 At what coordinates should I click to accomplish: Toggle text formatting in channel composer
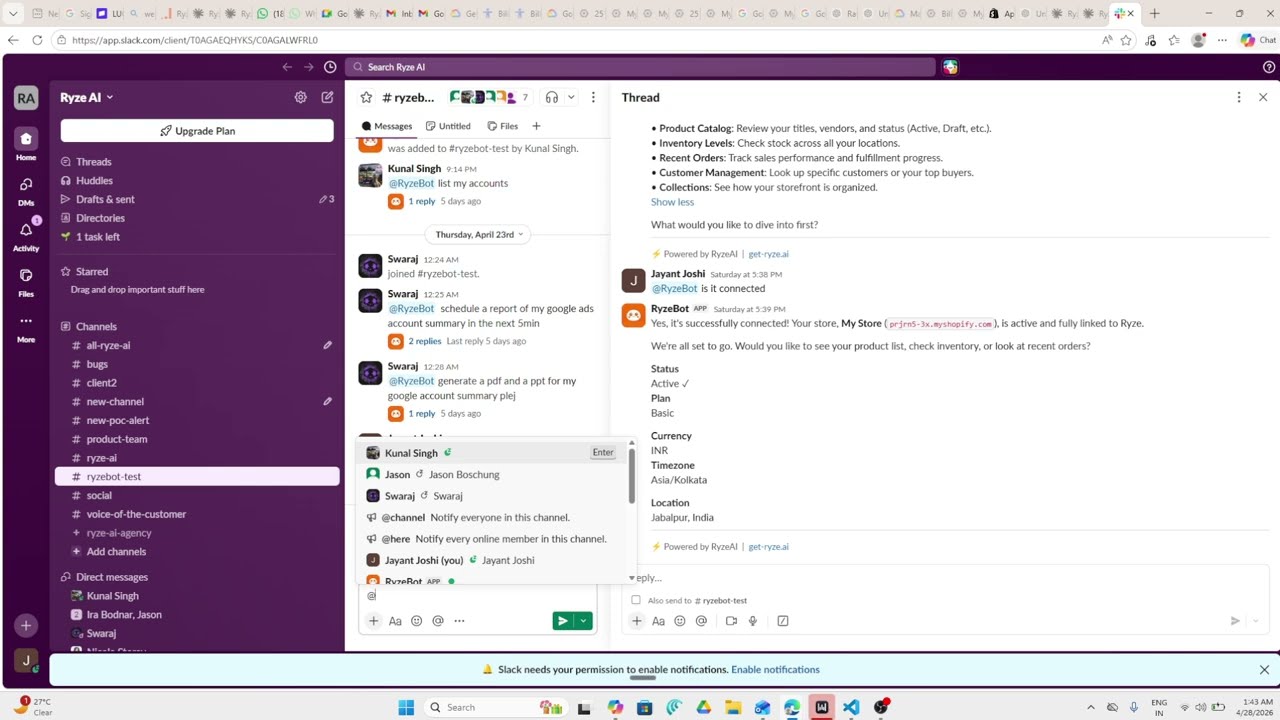pos(395,621)
